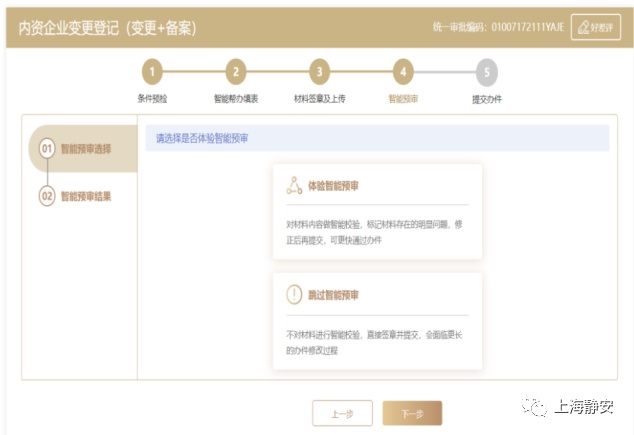This screenshot has width=634, height=435.
Task: Click the network nodes icon beside 体验智能预审
Action: [x=294, y=186]
